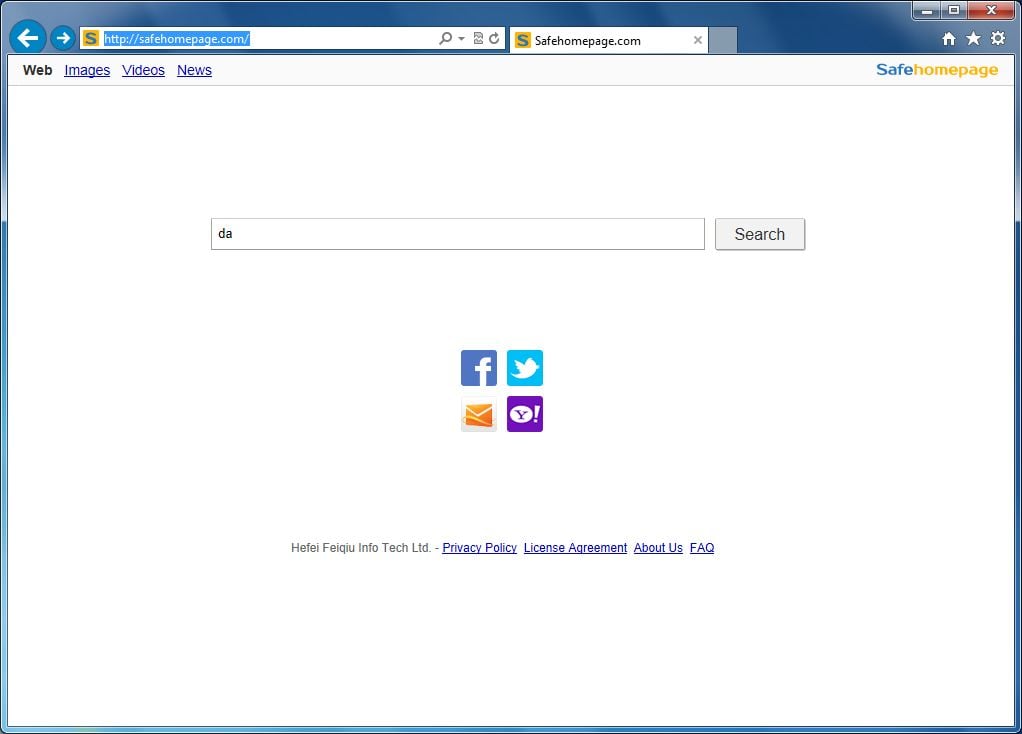
Task: Open a new blank tab
Action: (x=722, y=40)
